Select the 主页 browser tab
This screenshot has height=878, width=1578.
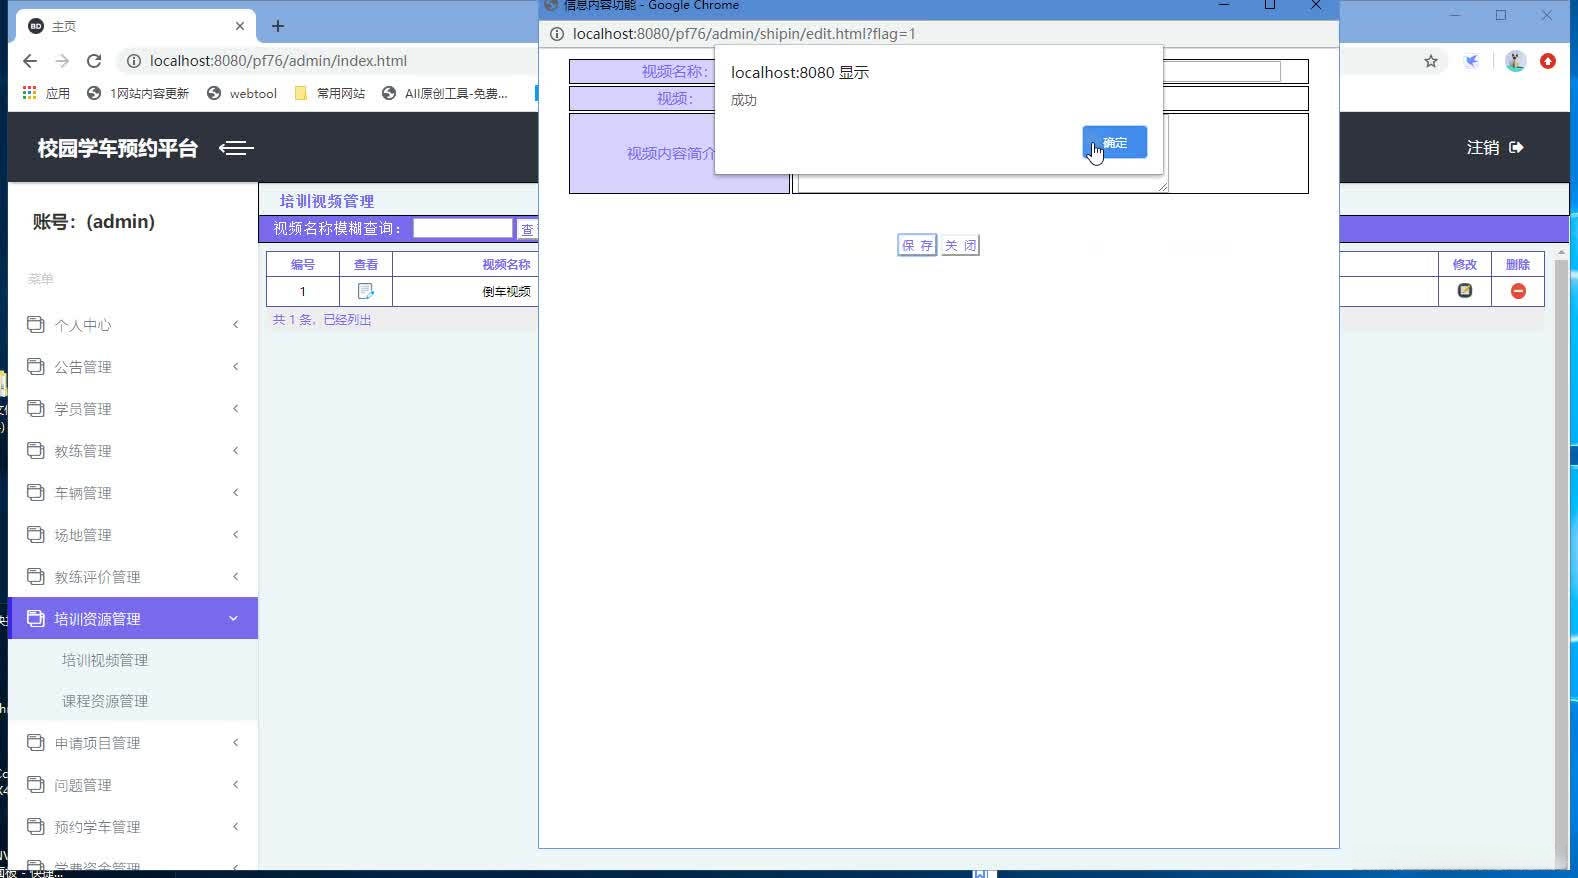click(135, 26)
